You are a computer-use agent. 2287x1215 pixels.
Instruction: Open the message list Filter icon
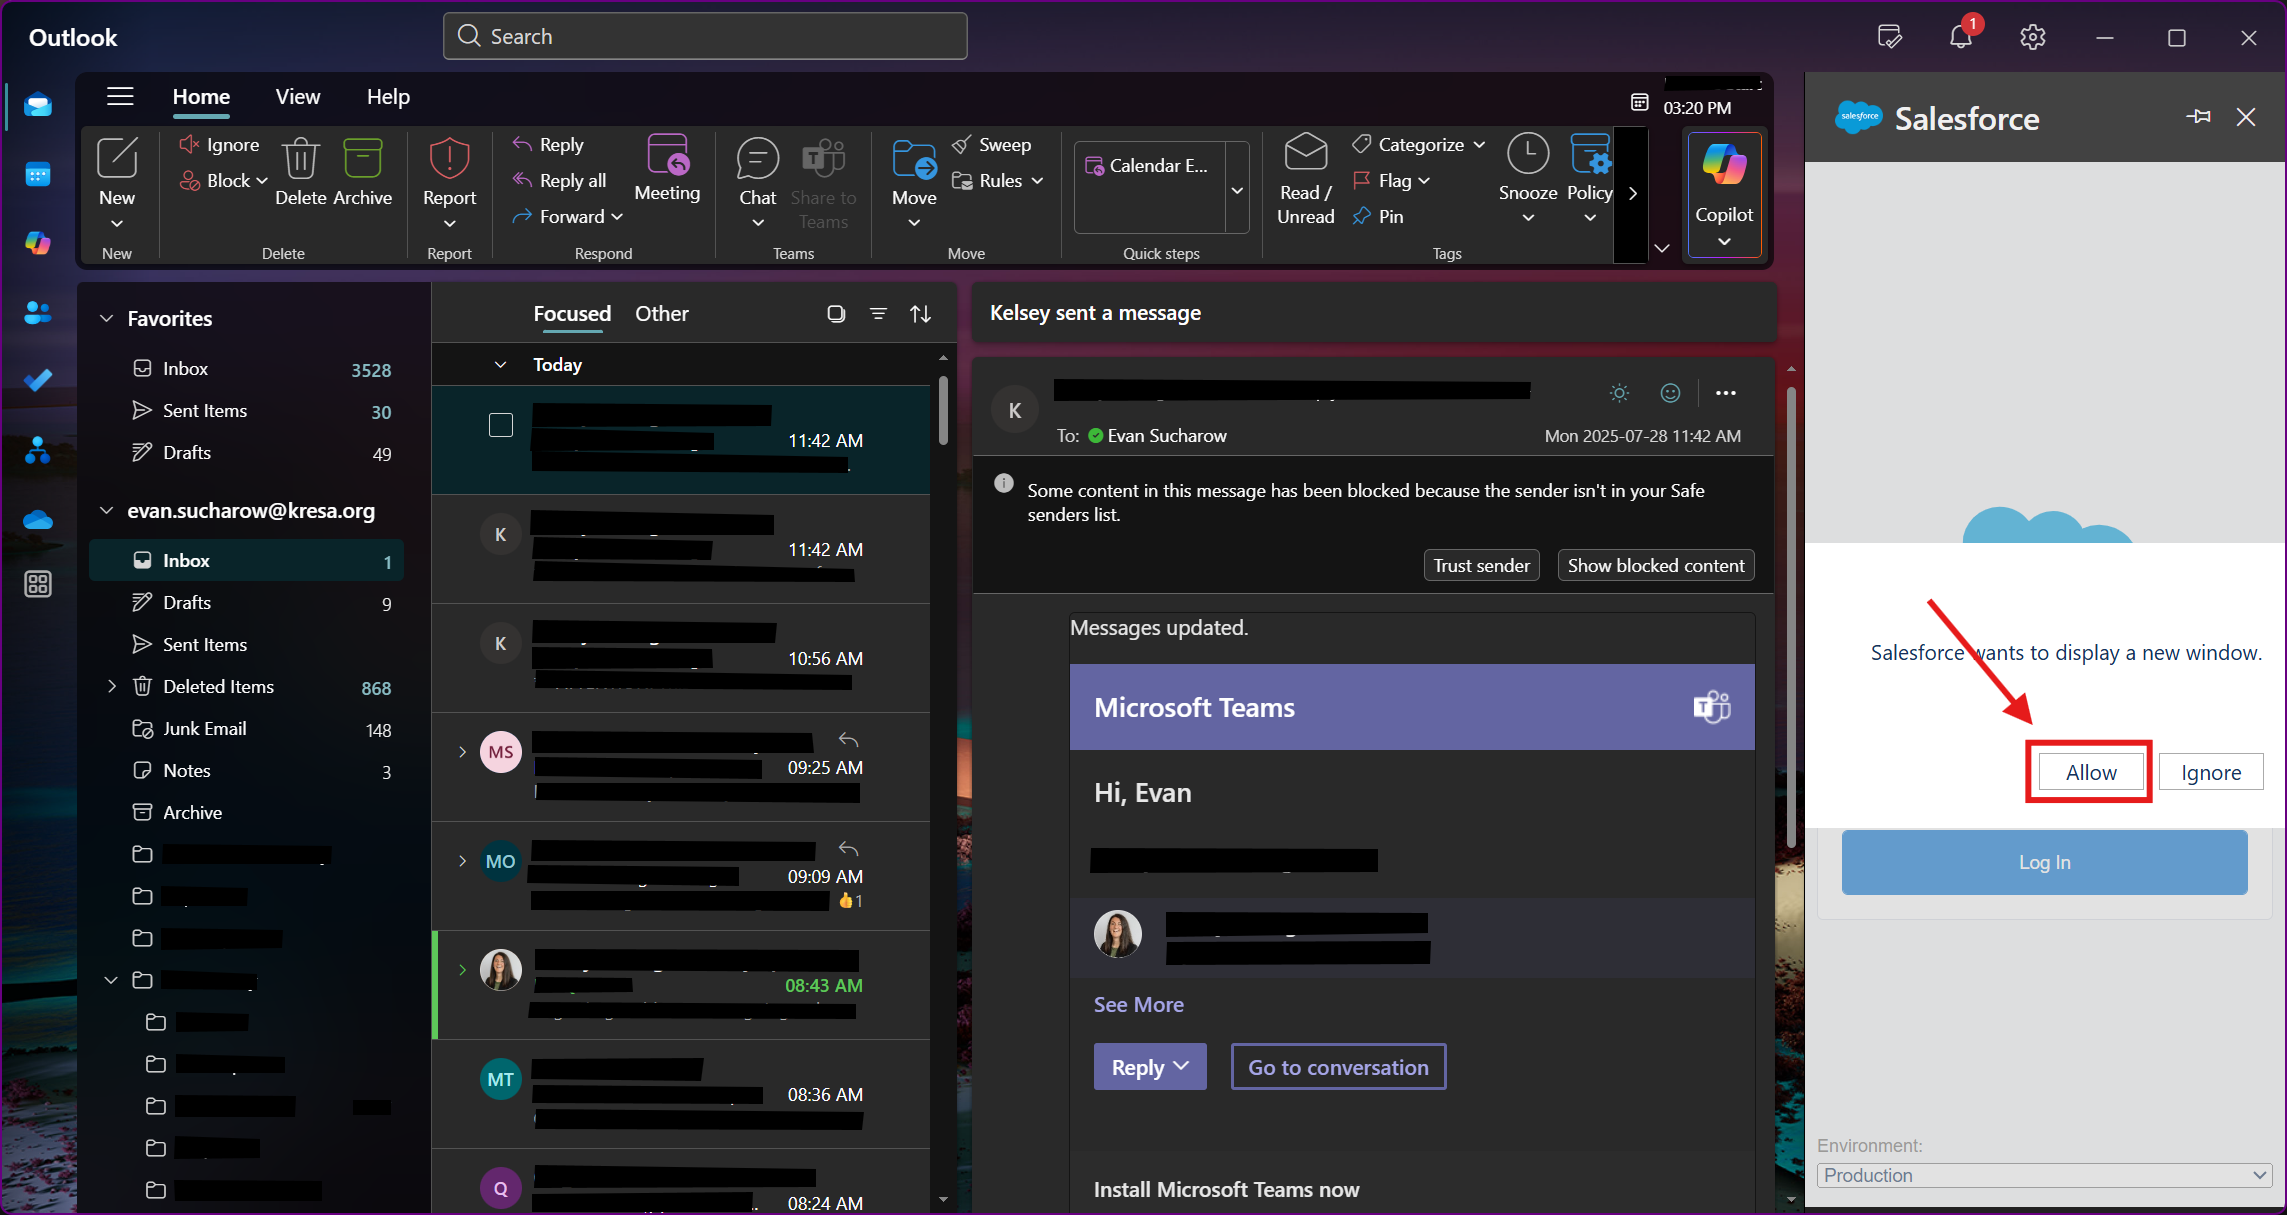(878, 314)
